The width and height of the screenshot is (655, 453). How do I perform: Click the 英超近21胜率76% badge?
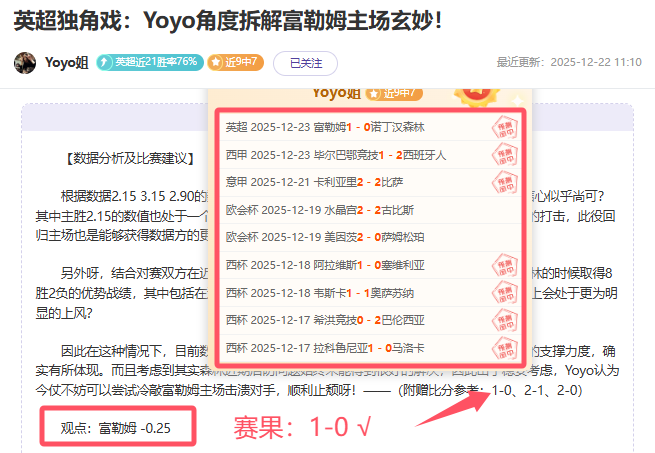(148, 63)
